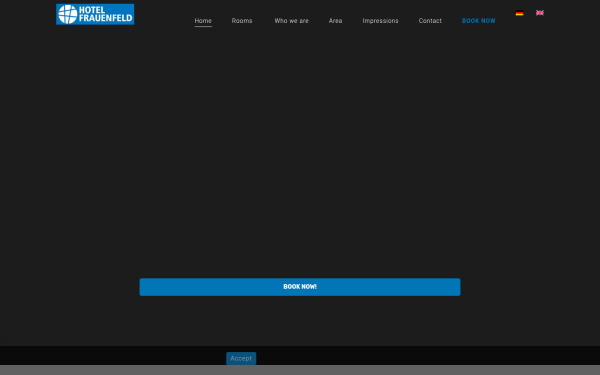Click the blue BOOK NOW navigation link

tap(479, 21)
